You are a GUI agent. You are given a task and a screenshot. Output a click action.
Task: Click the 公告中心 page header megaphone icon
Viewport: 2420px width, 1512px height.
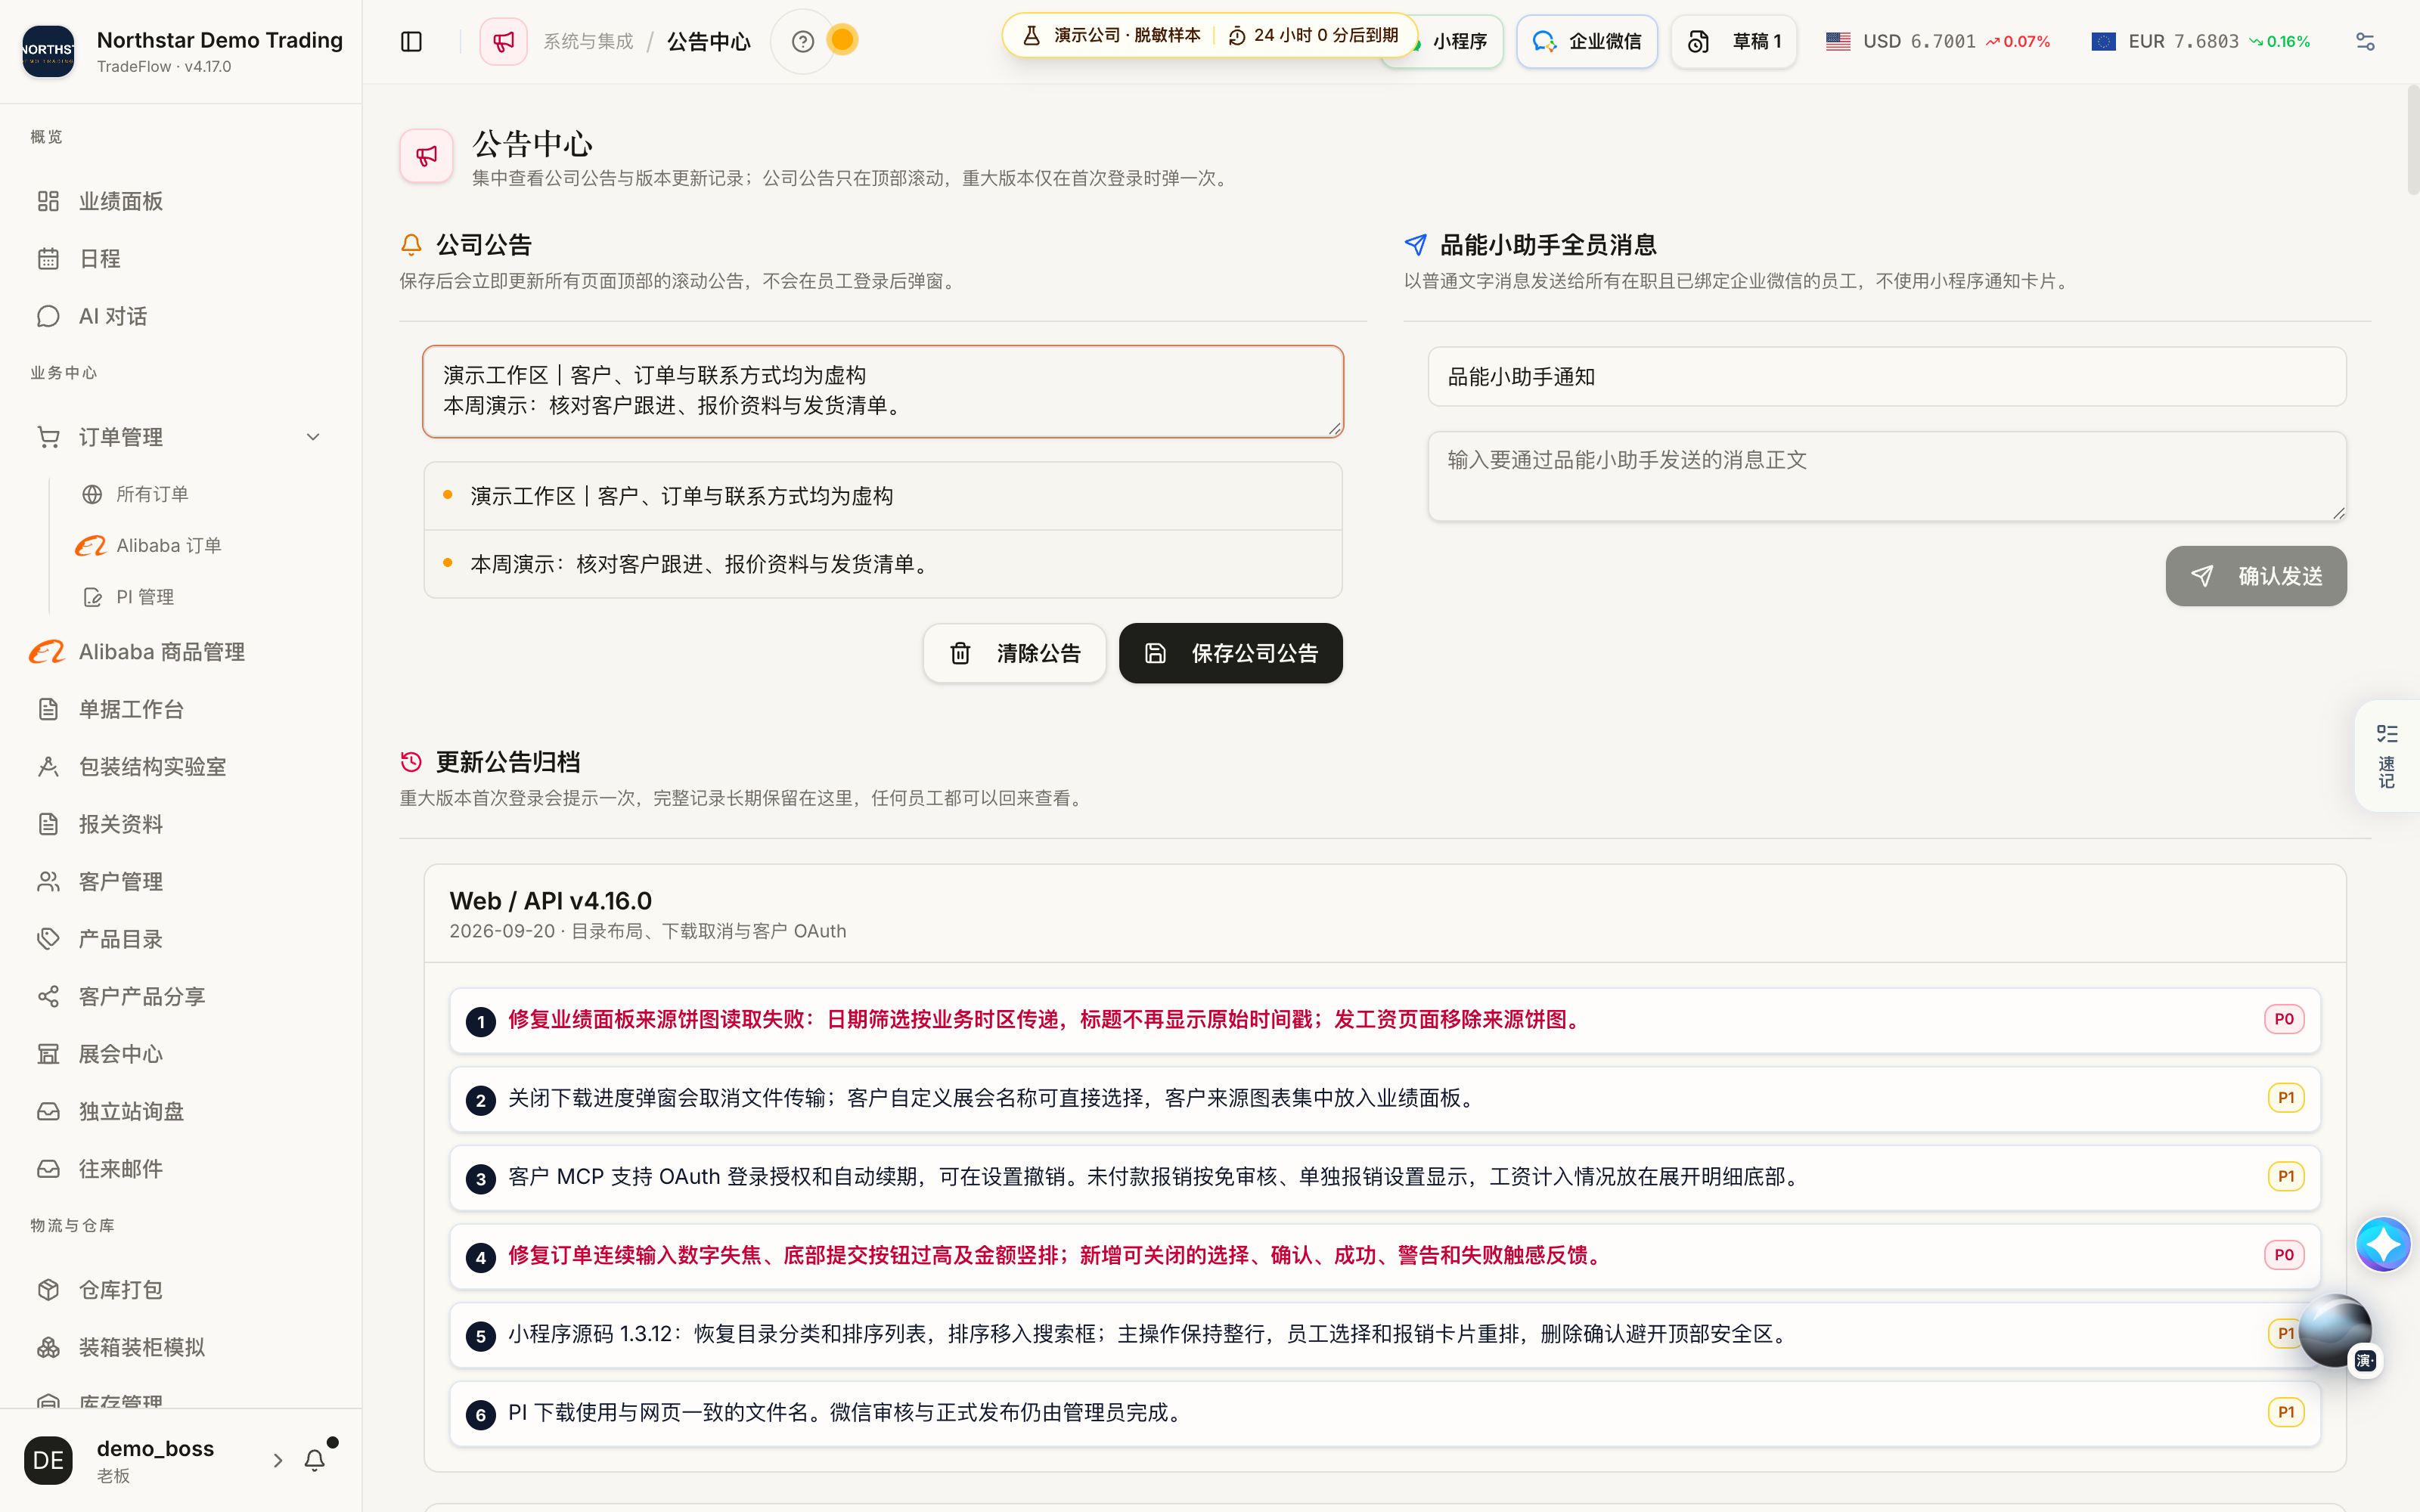pyautogui.click(x=427, y=156)
